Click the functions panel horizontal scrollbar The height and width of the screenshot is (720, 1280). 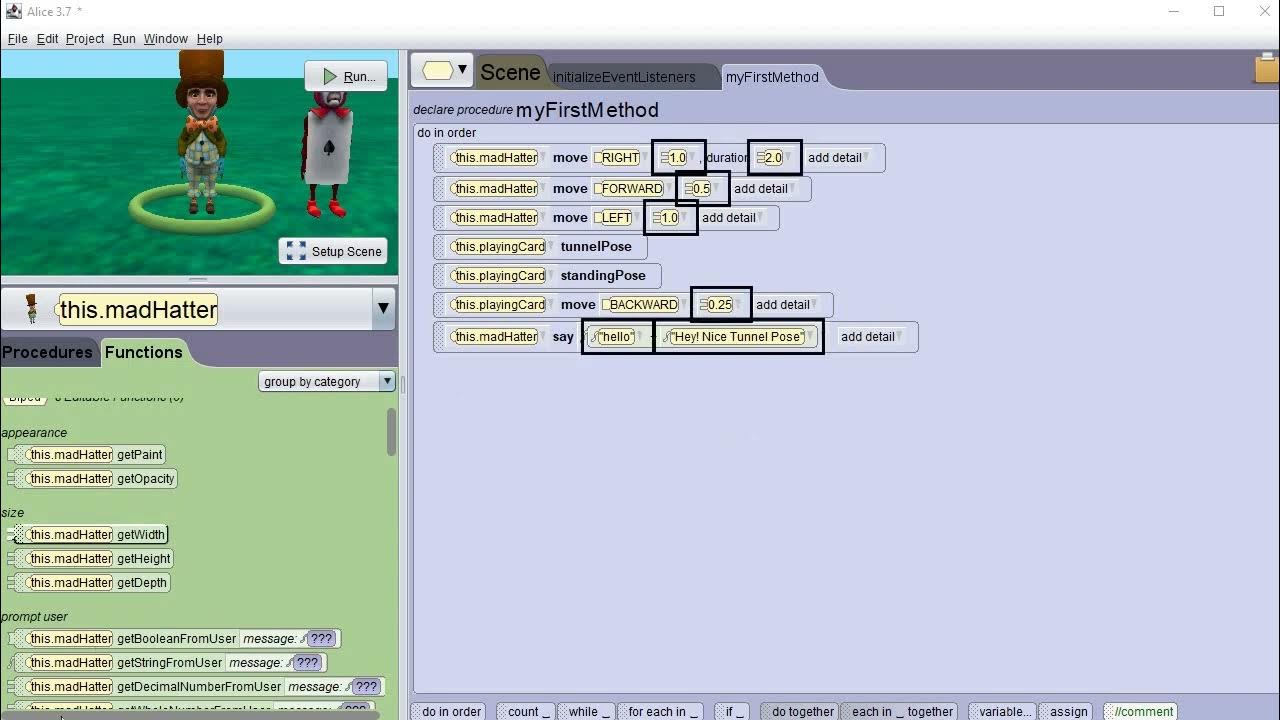point(190,714)
